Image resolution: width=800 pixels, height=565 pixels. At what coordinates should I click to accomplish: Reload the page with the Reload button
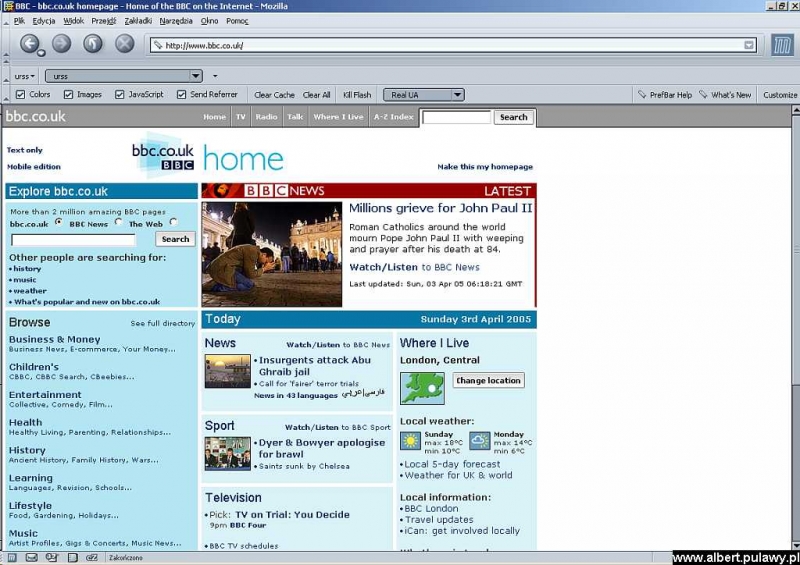92,43
